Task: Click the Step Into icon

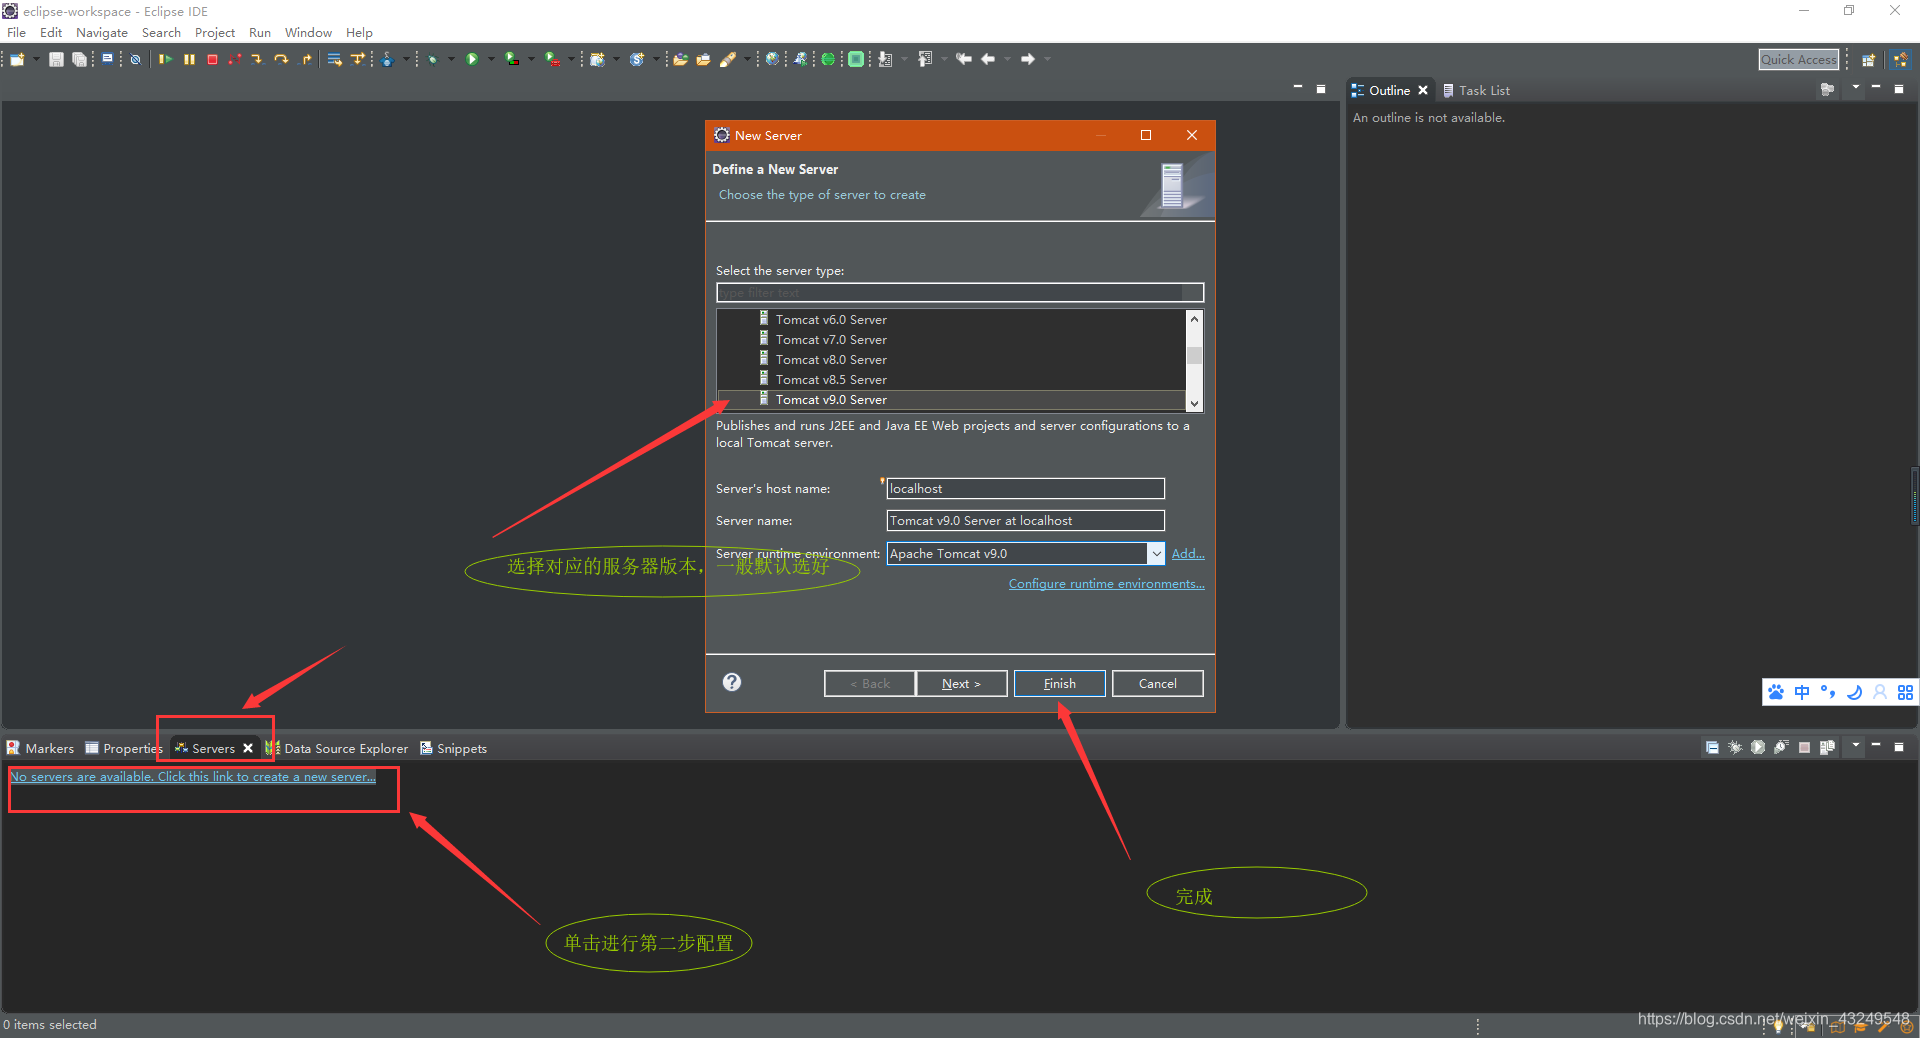Action: point(257,59)
